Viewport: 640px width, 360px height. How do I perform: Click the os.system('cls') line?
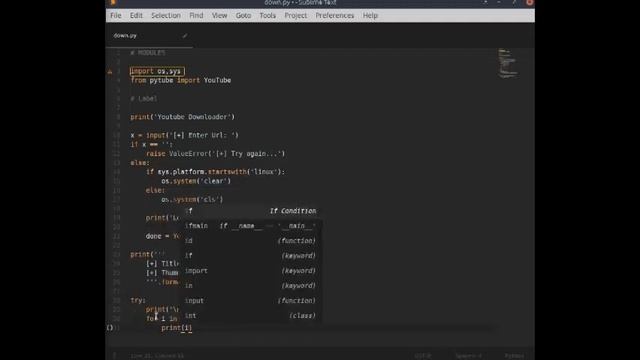(x=192, y=200)
